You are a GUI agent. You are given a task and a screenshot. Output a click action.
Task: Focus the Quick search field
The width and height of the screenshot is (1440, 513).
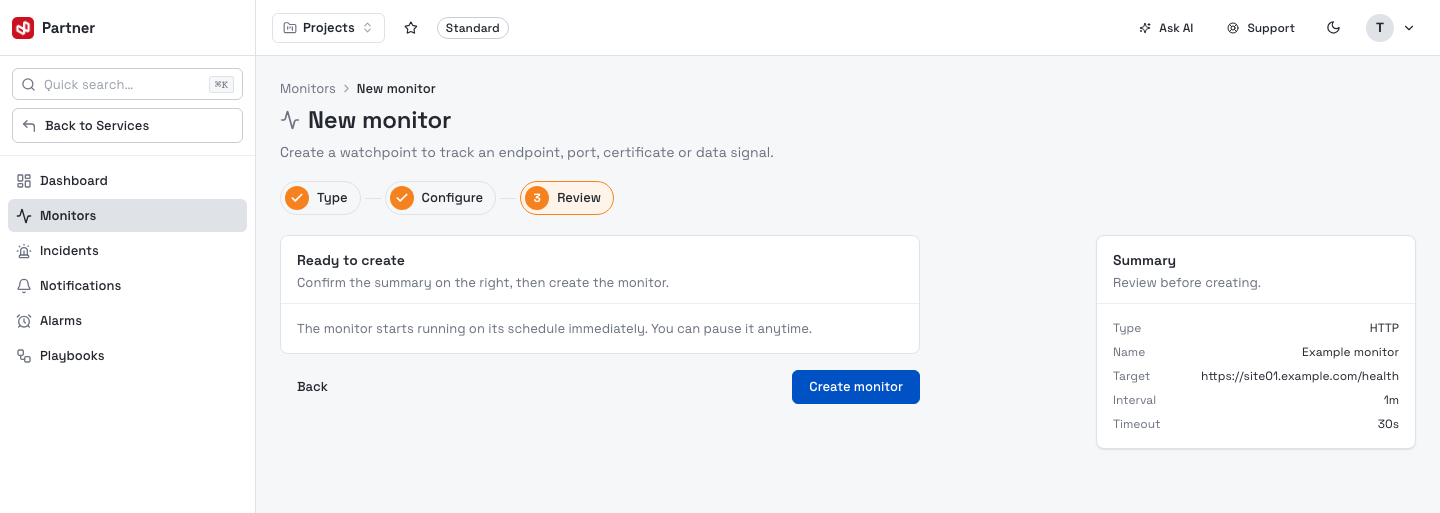click(x=127, y=85)
